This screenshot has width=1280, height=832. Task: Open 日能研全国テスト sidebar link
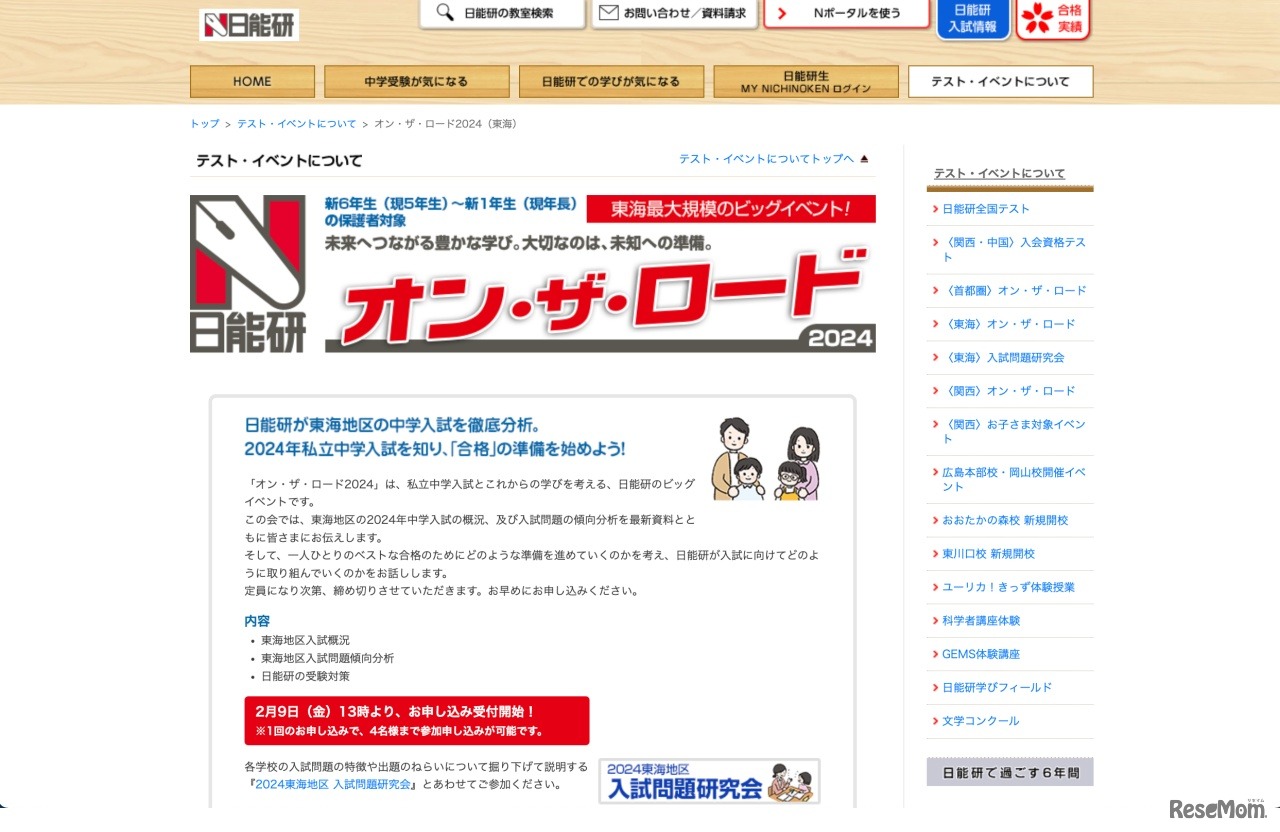986,209
